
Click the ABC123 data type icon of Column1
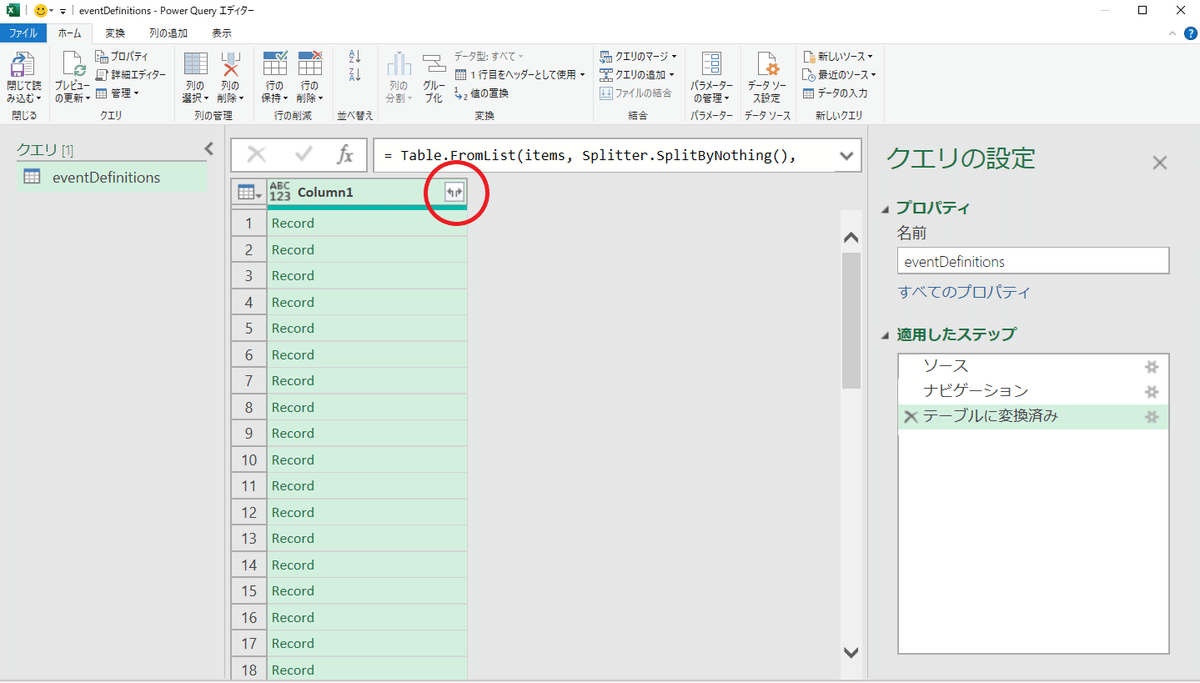click(280, 193)
